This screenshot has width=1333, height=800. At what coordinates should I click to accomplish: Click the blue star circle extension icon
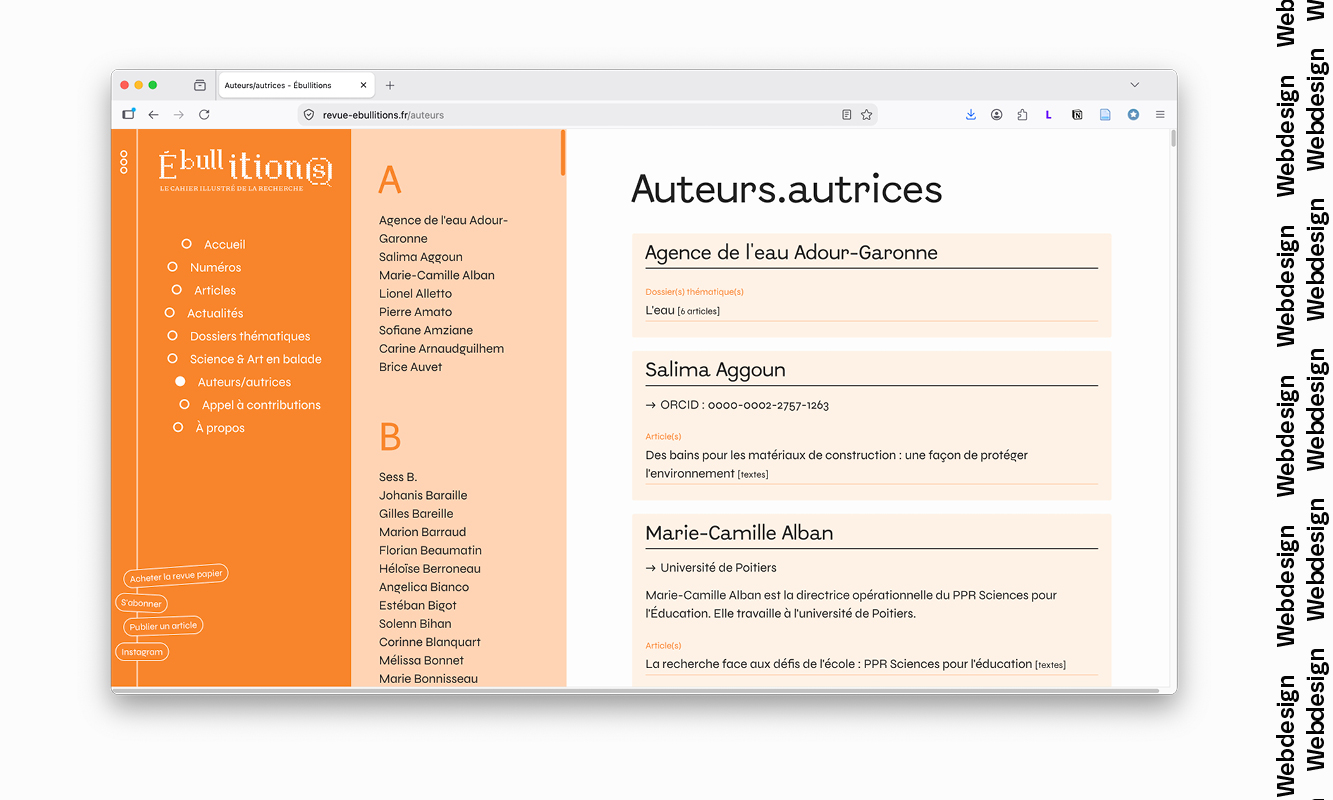(1133, 115)
